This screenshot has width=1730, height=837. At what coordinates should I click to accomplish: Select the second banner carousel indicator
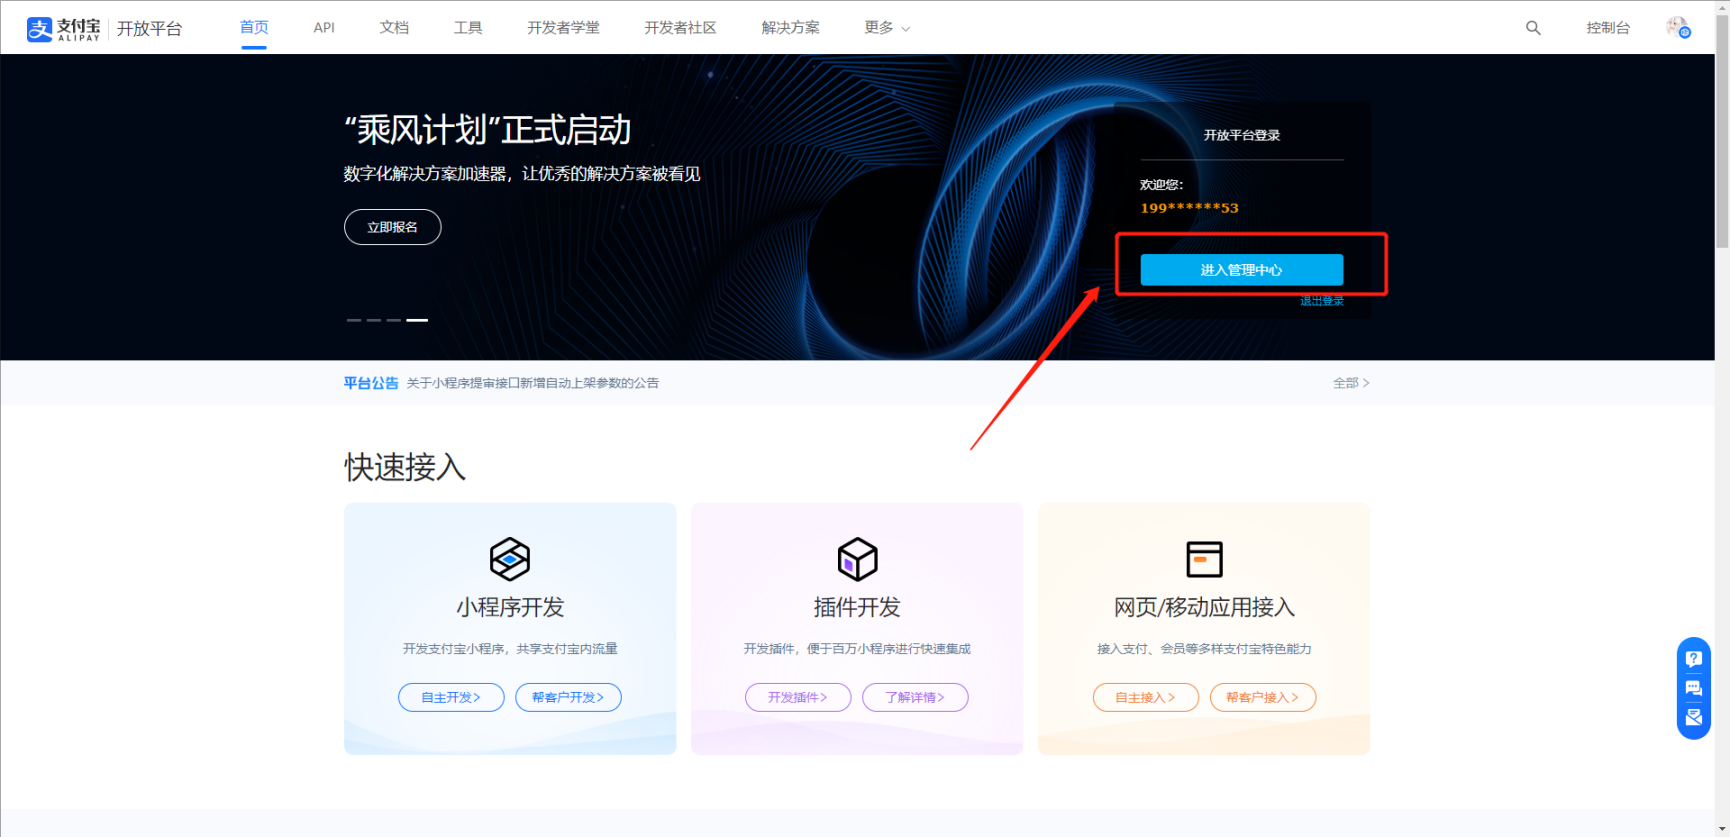point(373,320)
